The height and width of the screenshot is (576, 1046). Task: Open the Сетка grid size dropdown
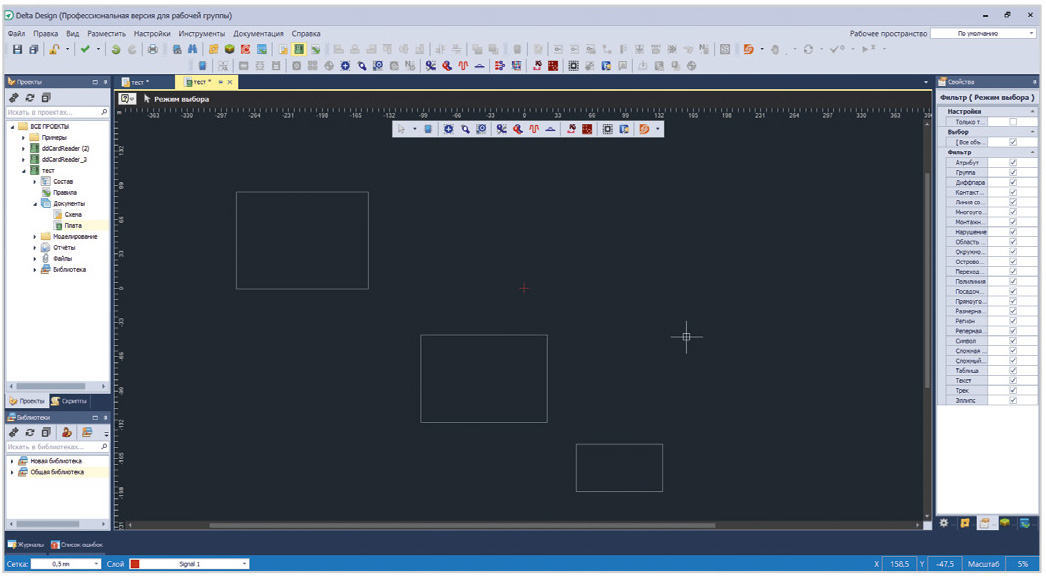point(97,564)
